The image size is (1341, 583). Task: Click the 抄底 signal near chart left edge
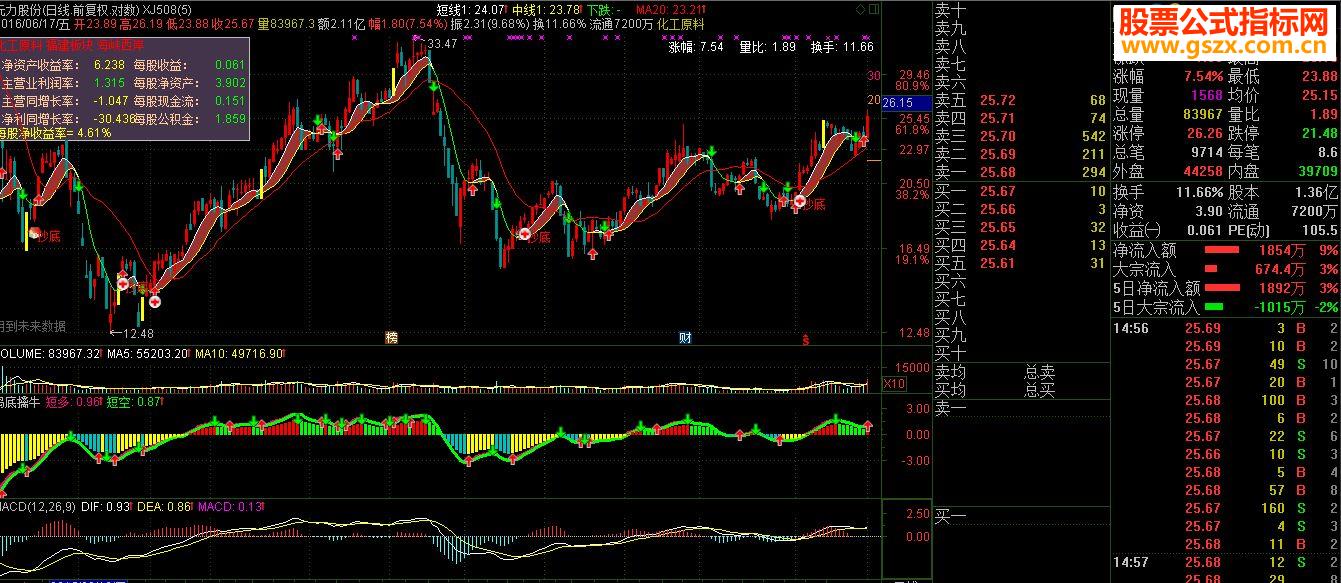point(48,236)
